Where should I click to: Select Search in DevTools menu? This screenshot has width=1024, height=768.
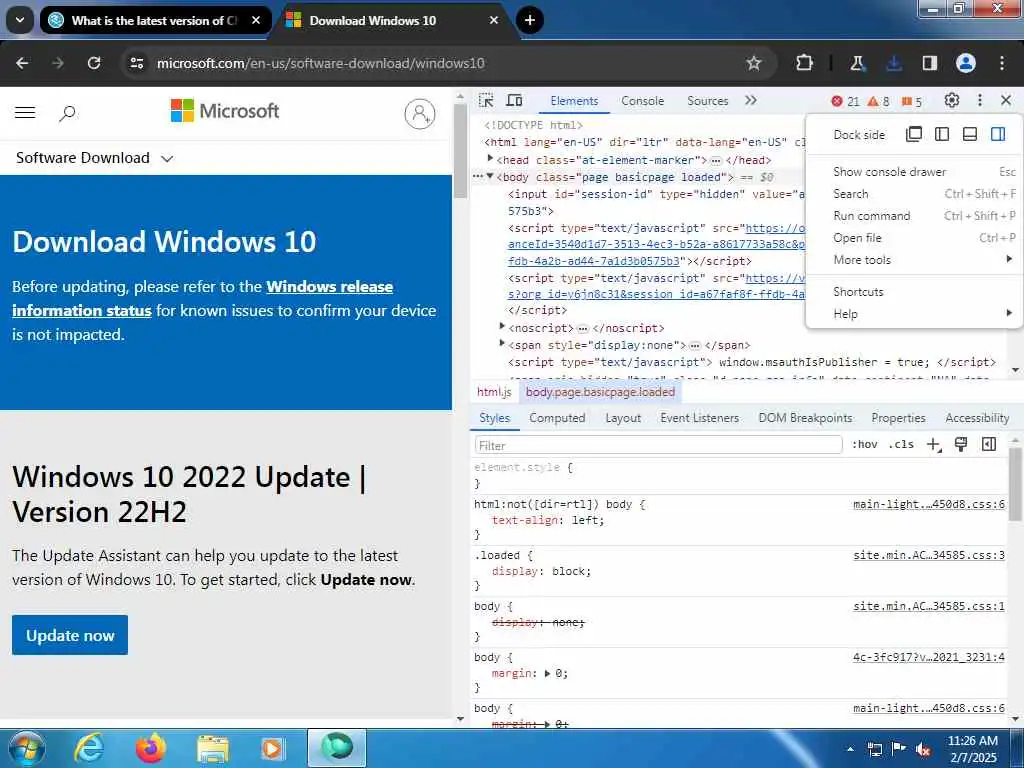click(914, 194)
